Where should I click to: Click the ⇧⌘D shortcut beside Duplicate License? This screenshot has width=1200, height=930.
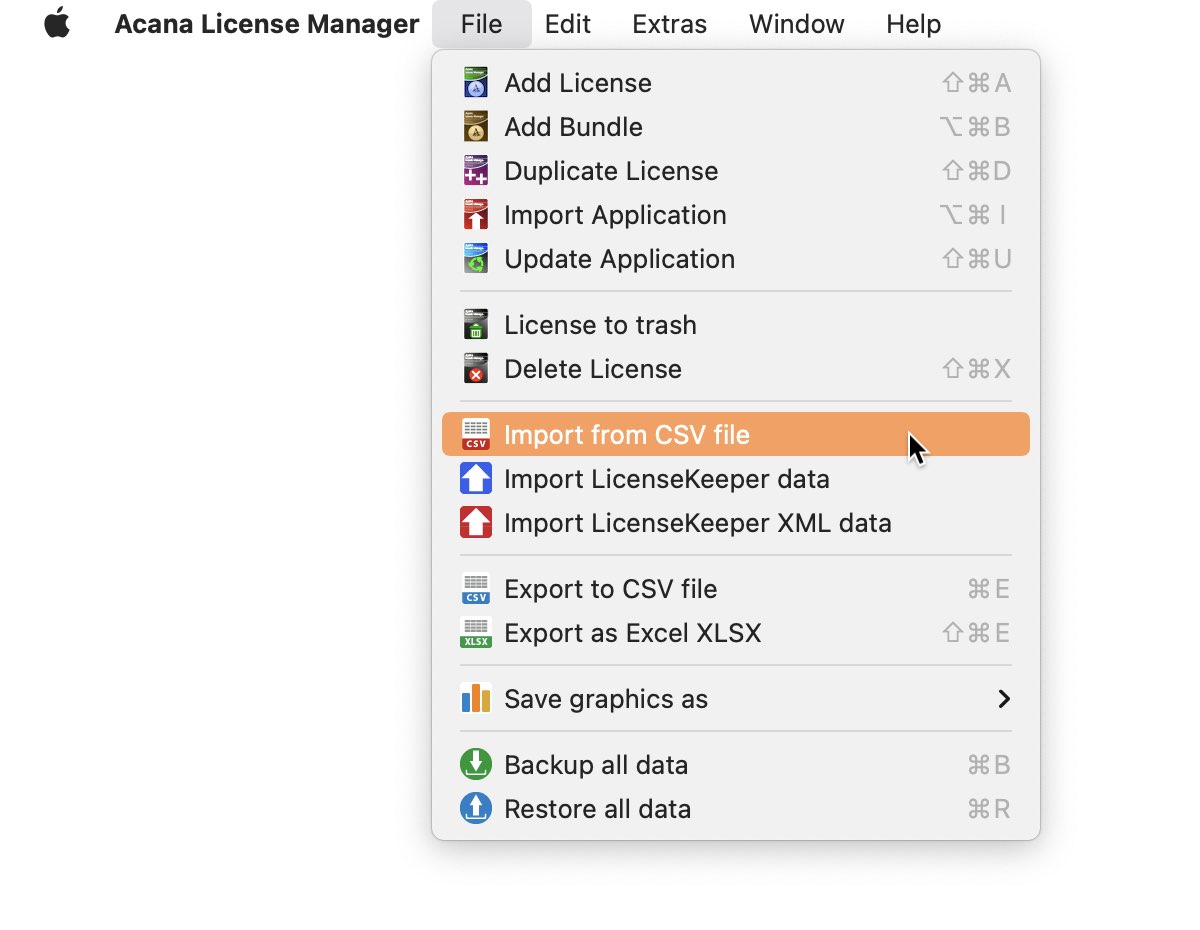(977, 171)
